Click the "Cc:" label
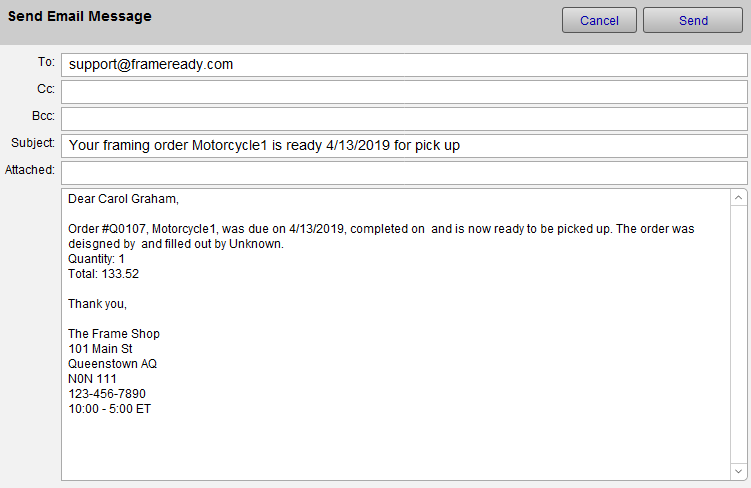This screenshot has width=751, height=488. pos(46,89)
